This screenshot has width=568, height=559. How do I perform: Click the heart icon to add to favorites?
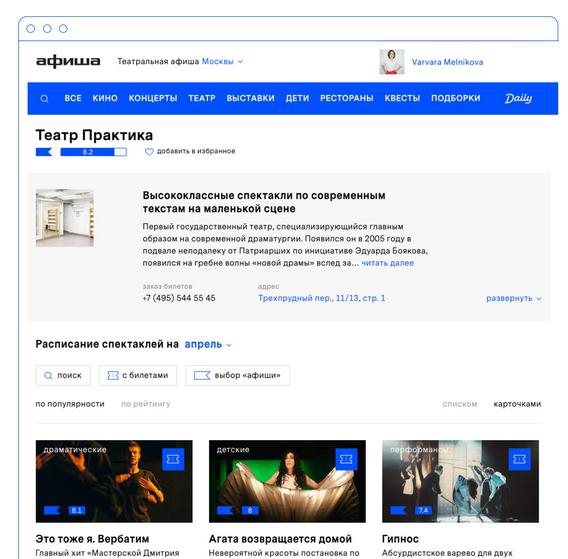(149, 151)
